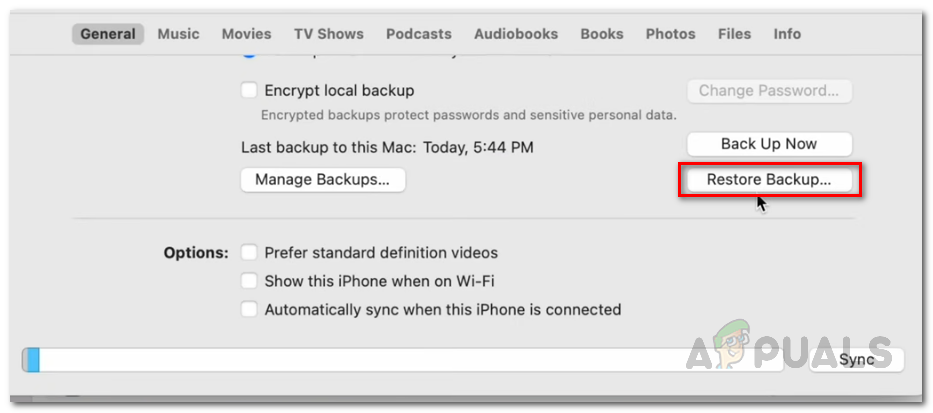Select the Books tab

tap(602, 34)
